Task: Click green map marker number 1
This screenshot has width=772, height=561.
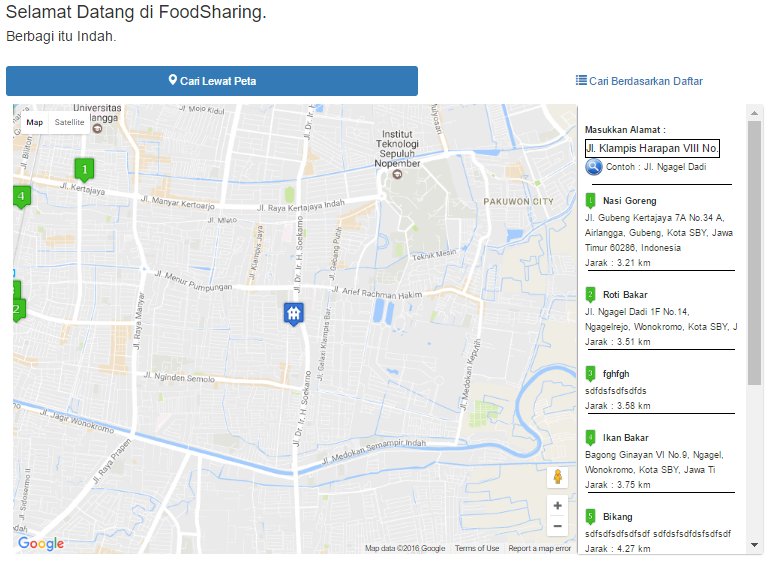Action: pos(84,170)
